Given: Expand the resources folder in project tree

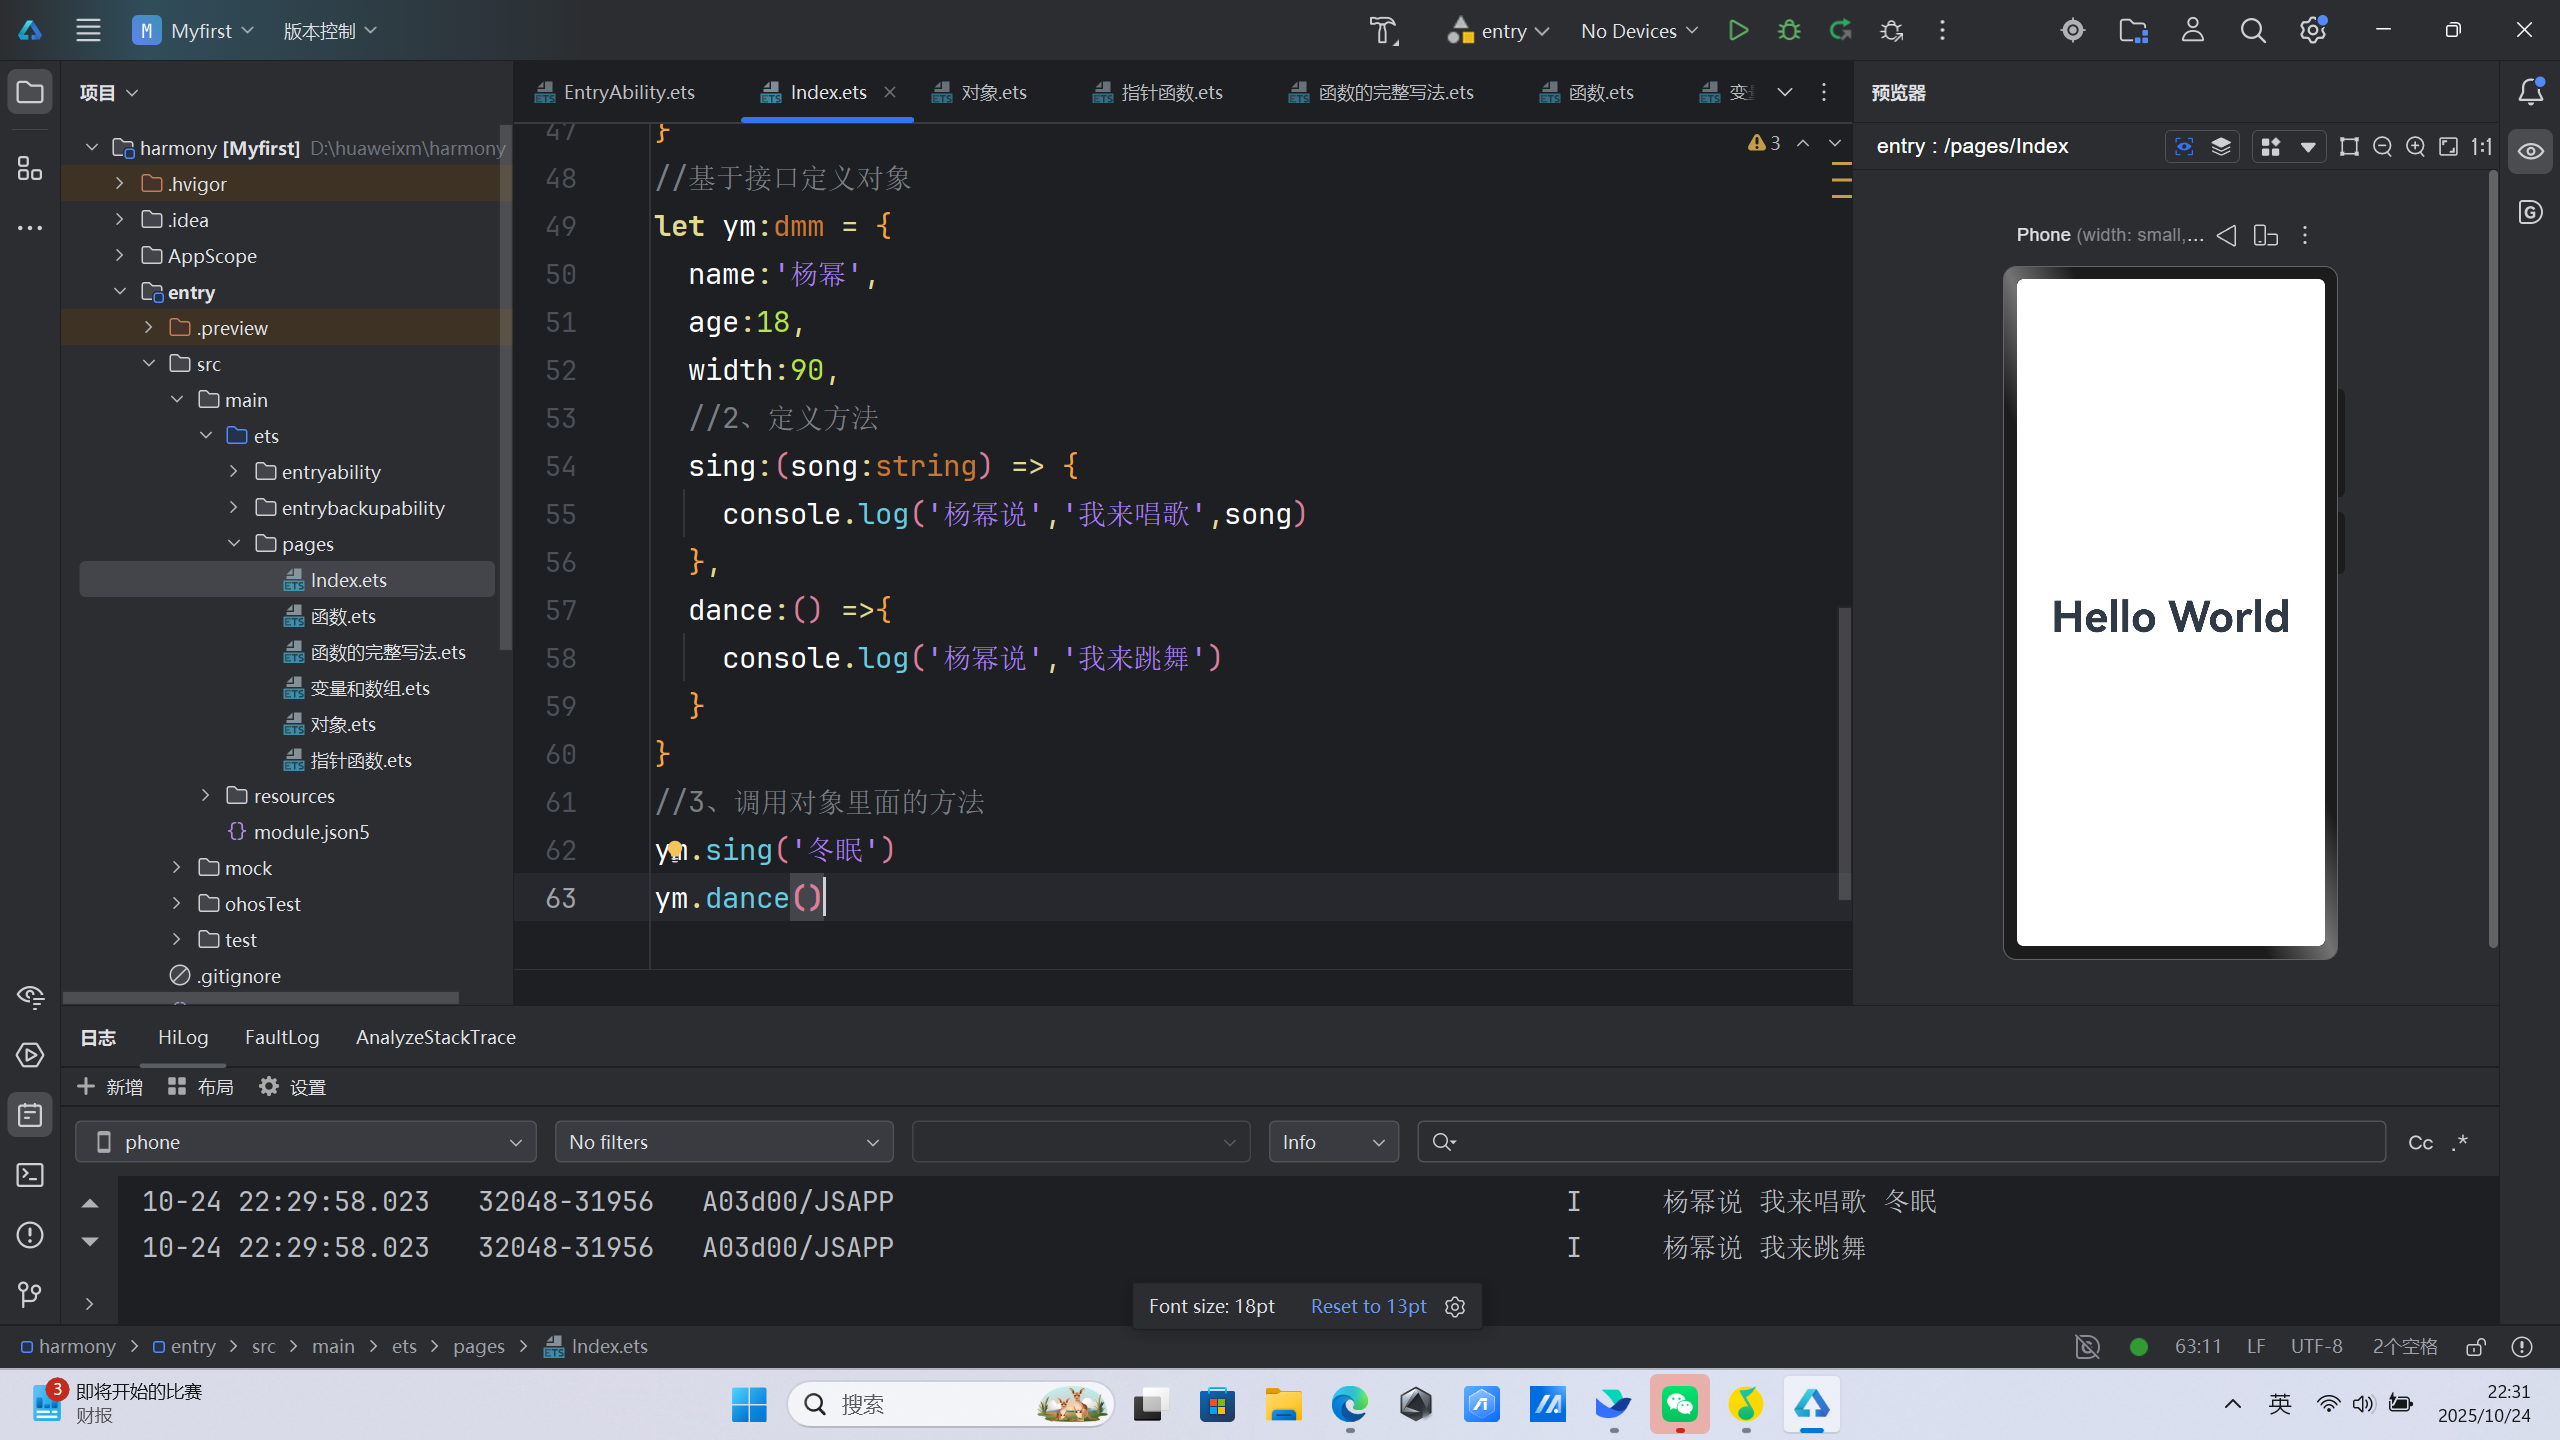Looking at the screenshot, I should point(206,795).
